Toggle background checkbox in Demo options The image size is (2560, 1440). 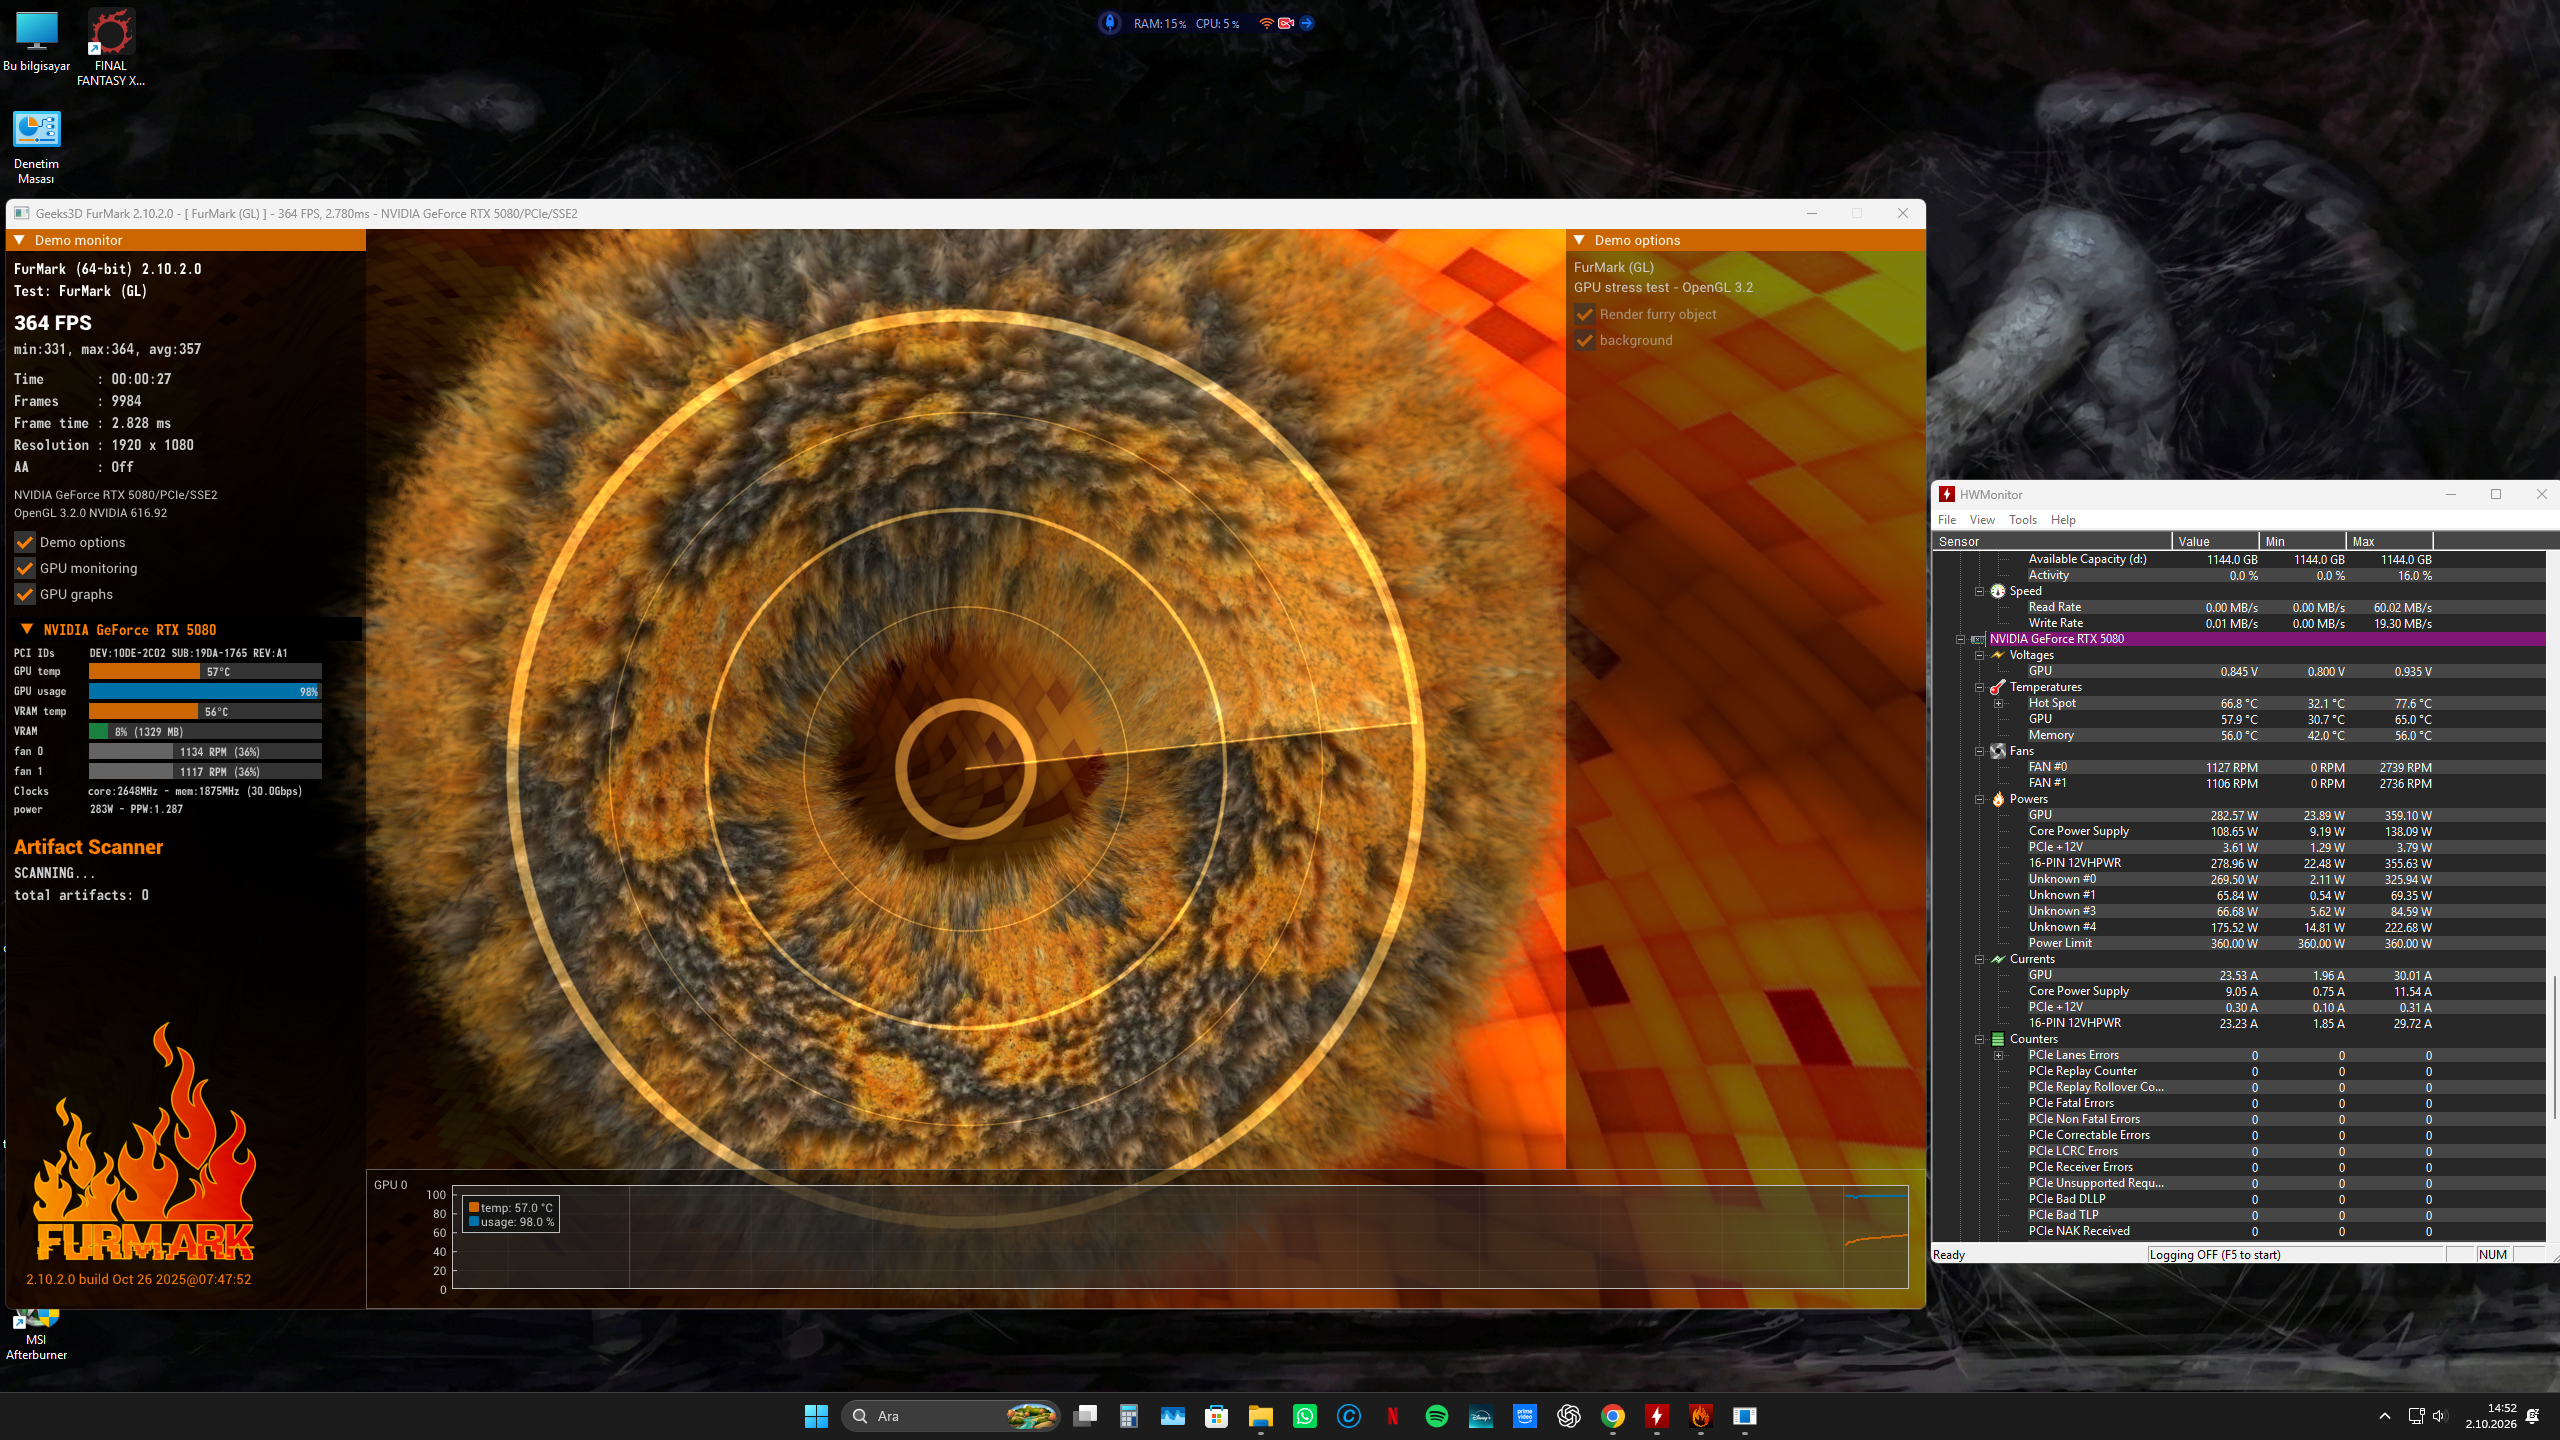pyautogui.click(x=1585, y=340)
